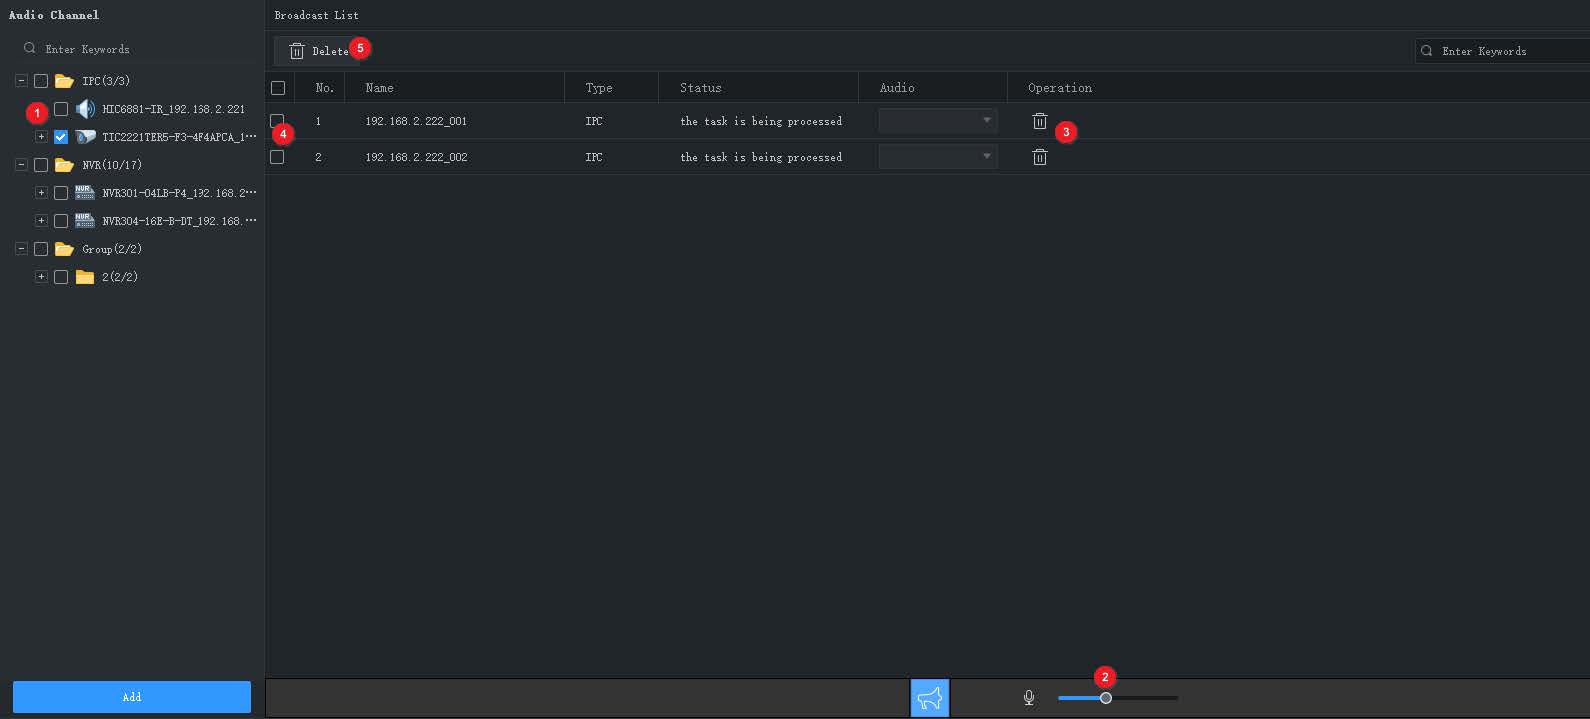Check the box for broadcast row 1
Viewport: 1590px width, 719px height.
pos(277,121)
